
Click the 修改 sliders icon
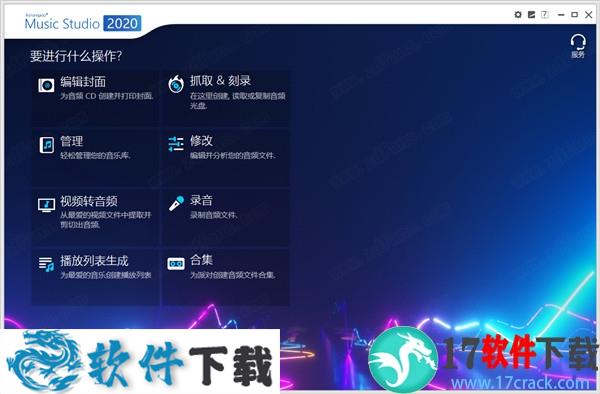pos(176,144)
